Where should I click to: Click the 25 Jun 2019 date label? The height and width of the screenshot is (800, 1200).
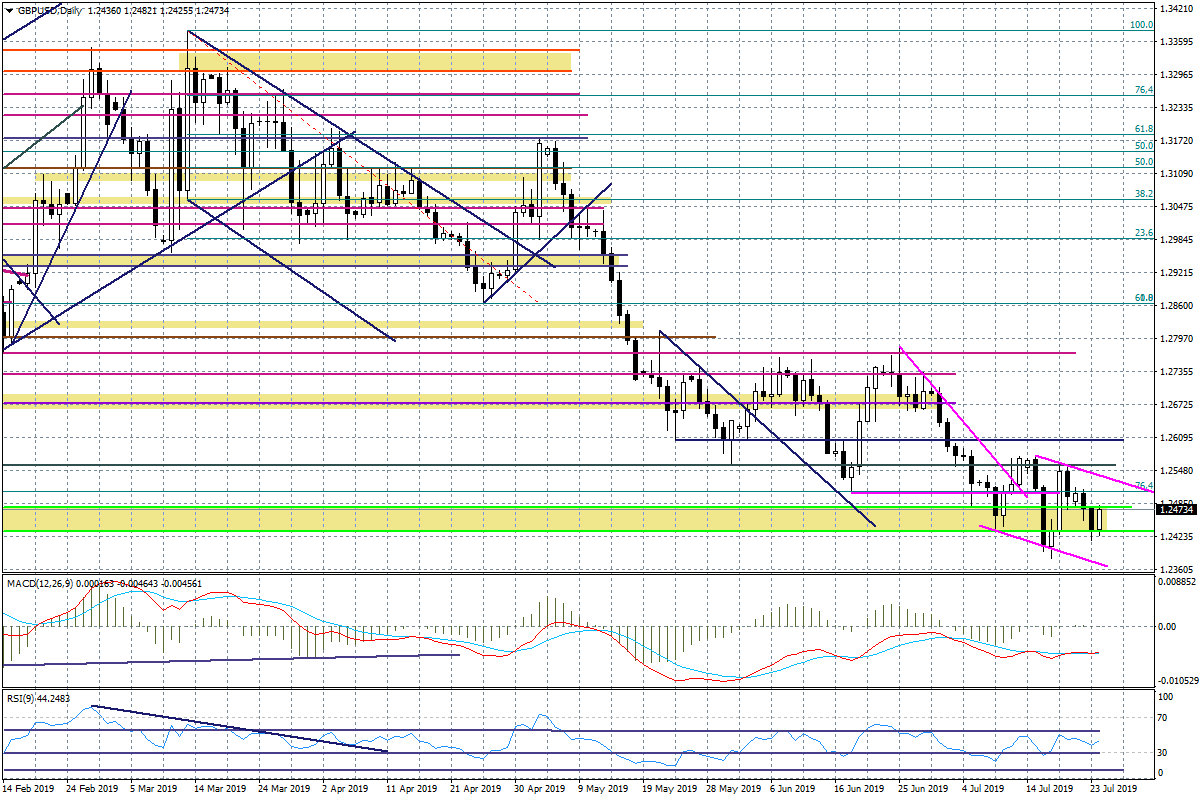920,789
